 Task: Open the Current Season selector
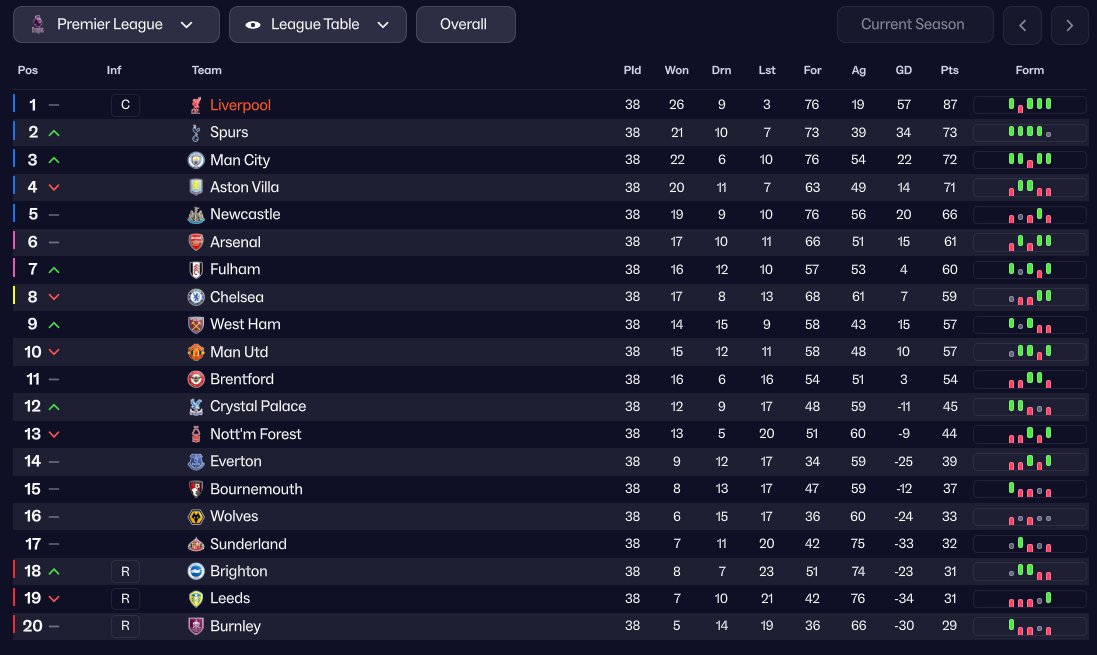click(x=914, y=25)
